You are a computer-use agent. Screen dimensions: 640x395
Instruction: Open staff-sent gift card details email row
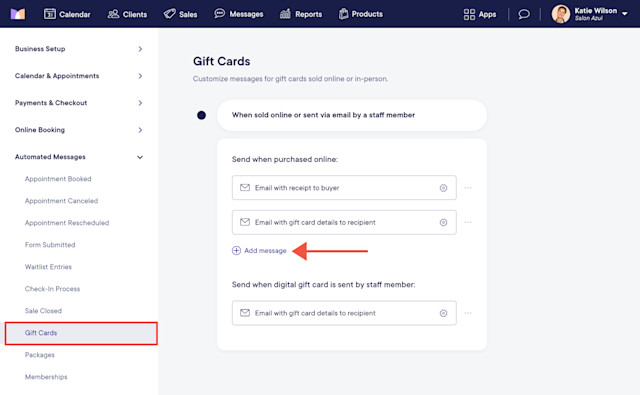tap(344, 313)
